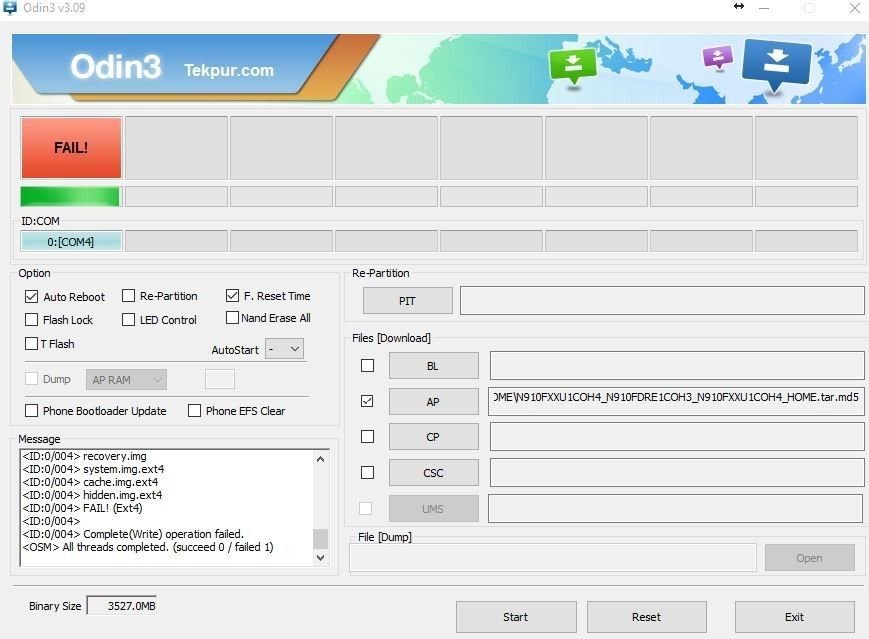Close the Odin3 window
Viewport: 869px width, 639px height.
point(855,8)
